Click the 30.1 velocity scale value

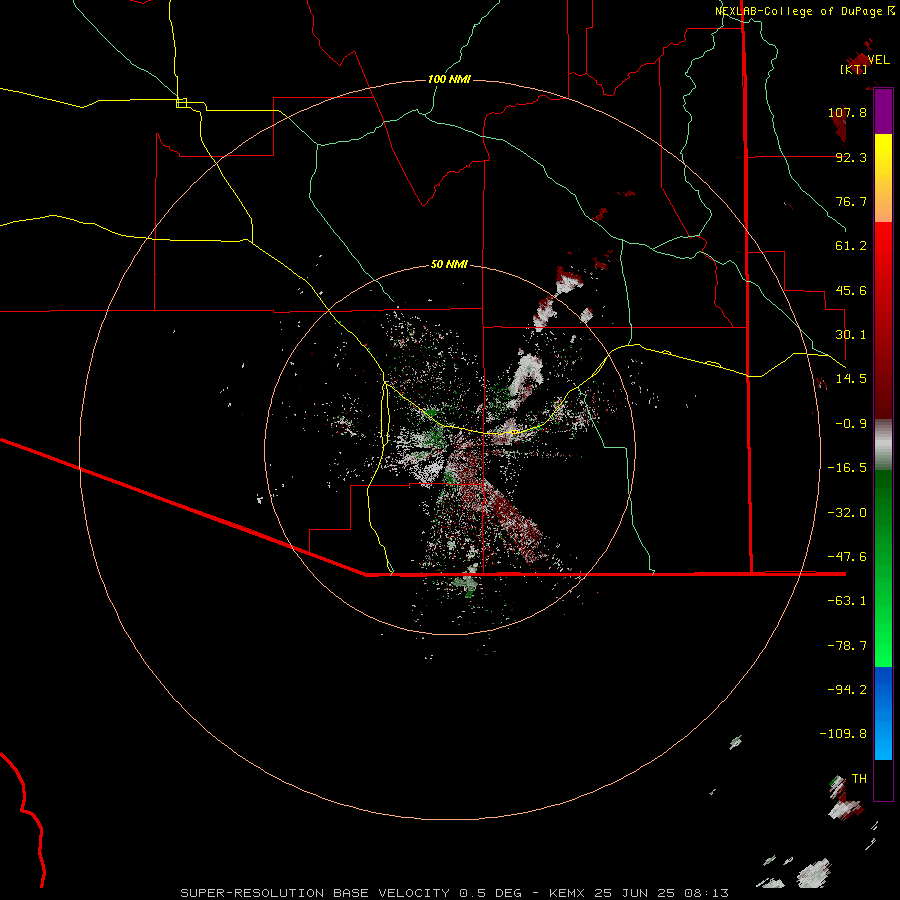click(851, 335)
